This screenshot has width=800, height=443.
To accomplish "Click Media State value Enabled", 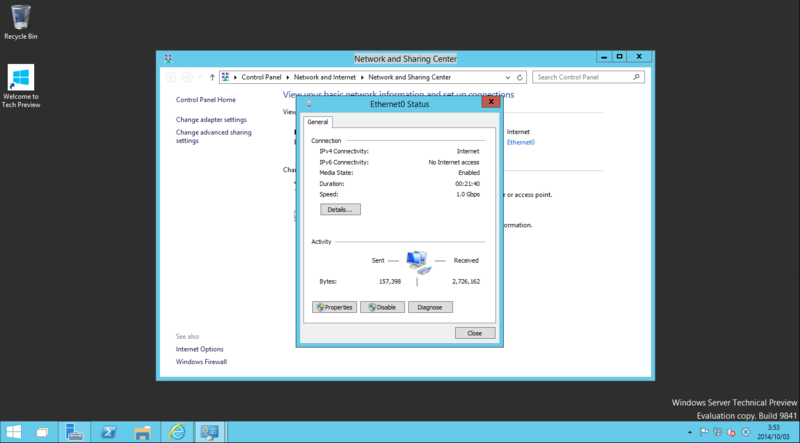I will (x=469, y=173).
